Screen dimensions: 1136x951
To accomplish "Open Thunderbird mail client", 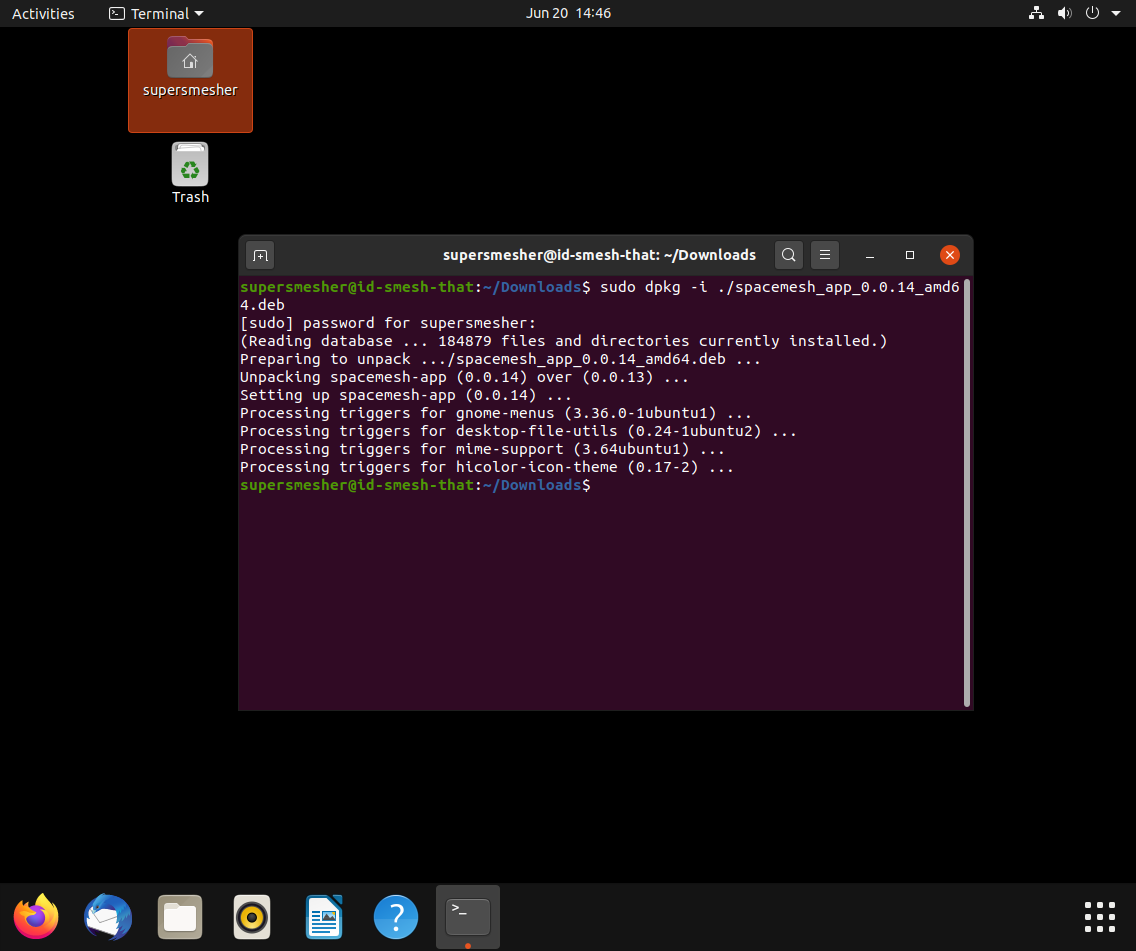I will pyautogui.click(x=107, y=916).
